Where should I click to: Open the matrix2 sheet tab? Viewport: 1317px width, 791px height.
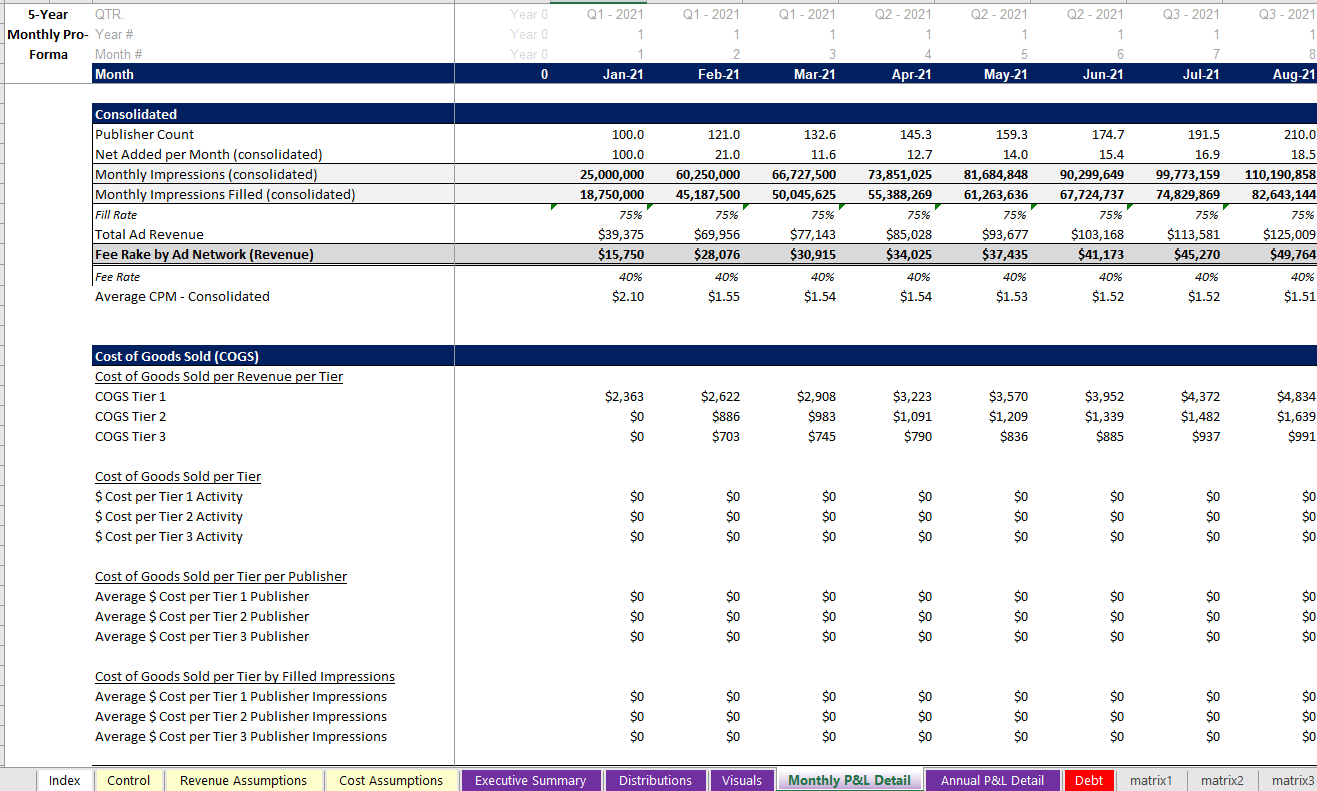tap(1222, 780)
